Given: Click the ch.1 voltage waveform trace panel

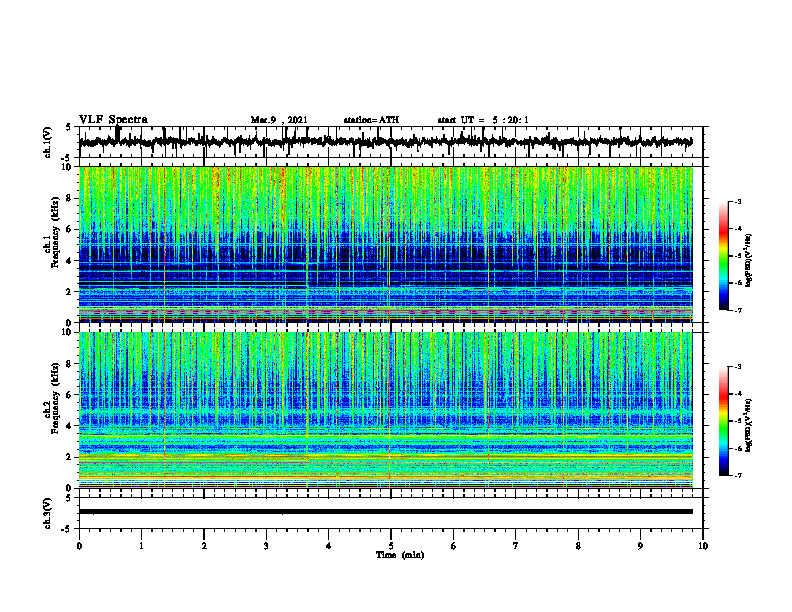Looking at the screenshot, I should (391, 142).
